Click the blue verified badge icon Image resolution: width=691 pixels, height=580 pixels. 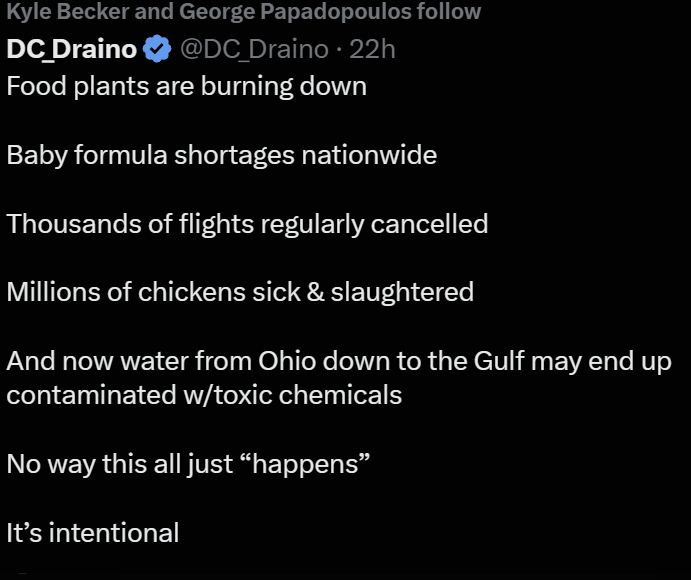(157, 48)
